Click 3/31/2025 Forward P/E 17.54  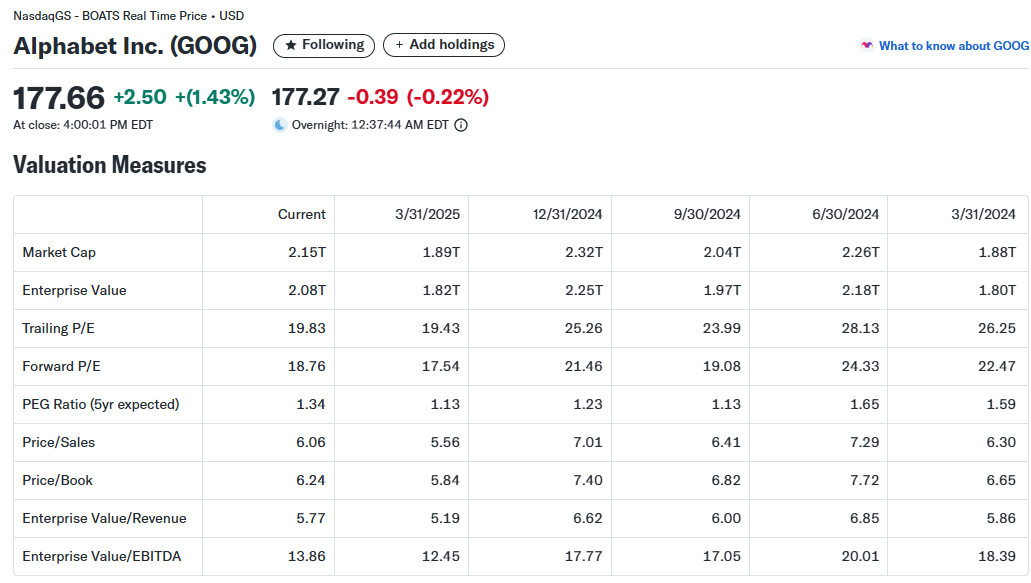pos(441,366)
